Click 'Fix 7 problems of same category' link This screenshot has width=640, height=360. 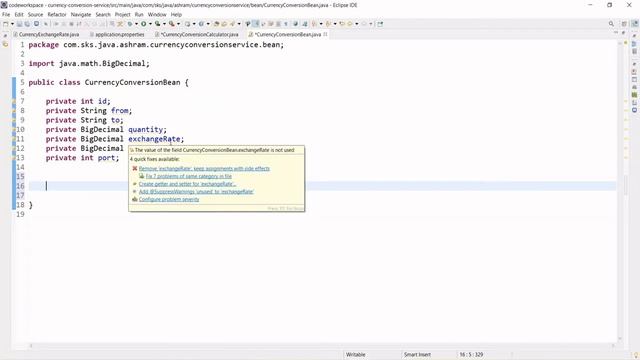coord(189,176)
